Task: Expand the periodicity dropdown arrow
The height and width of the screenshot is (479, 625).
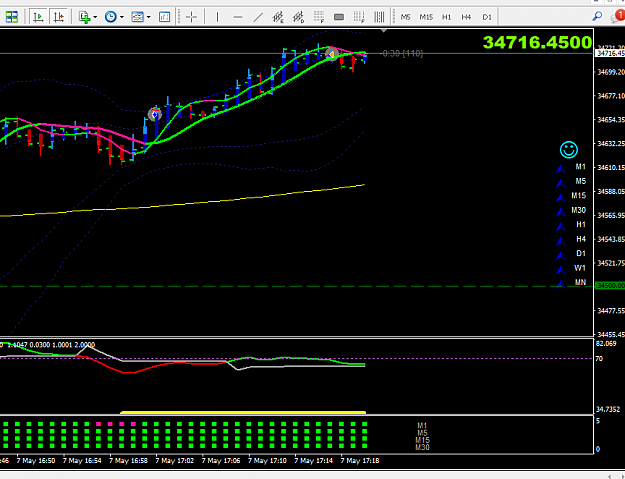Action: point(122,17)
